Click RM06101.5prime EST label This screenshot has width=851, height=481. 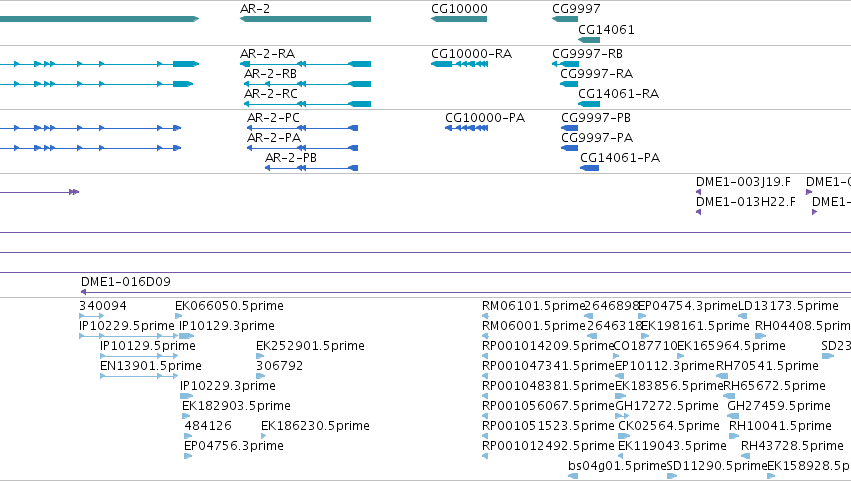(534, 306)
